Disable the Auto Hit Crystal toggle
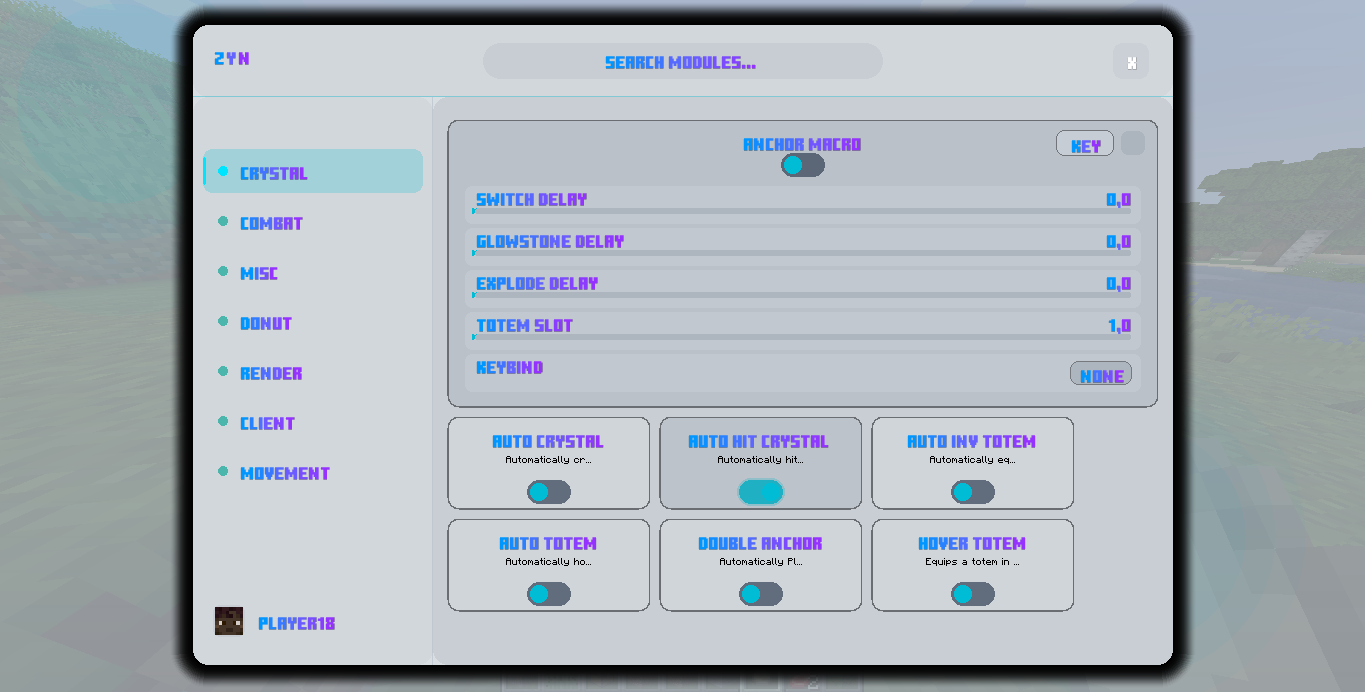1365x692 pixels. (760, 491)
